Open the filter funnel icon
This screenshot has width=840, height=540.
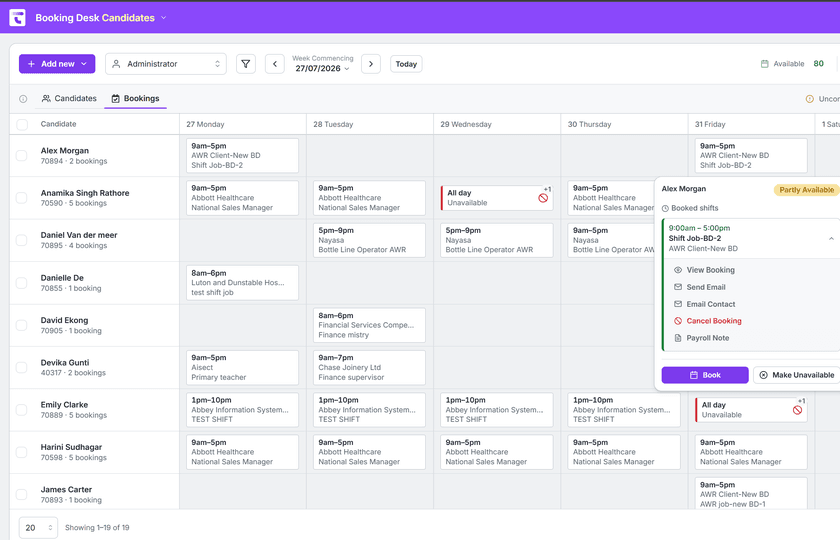click(x=246, y=64)
